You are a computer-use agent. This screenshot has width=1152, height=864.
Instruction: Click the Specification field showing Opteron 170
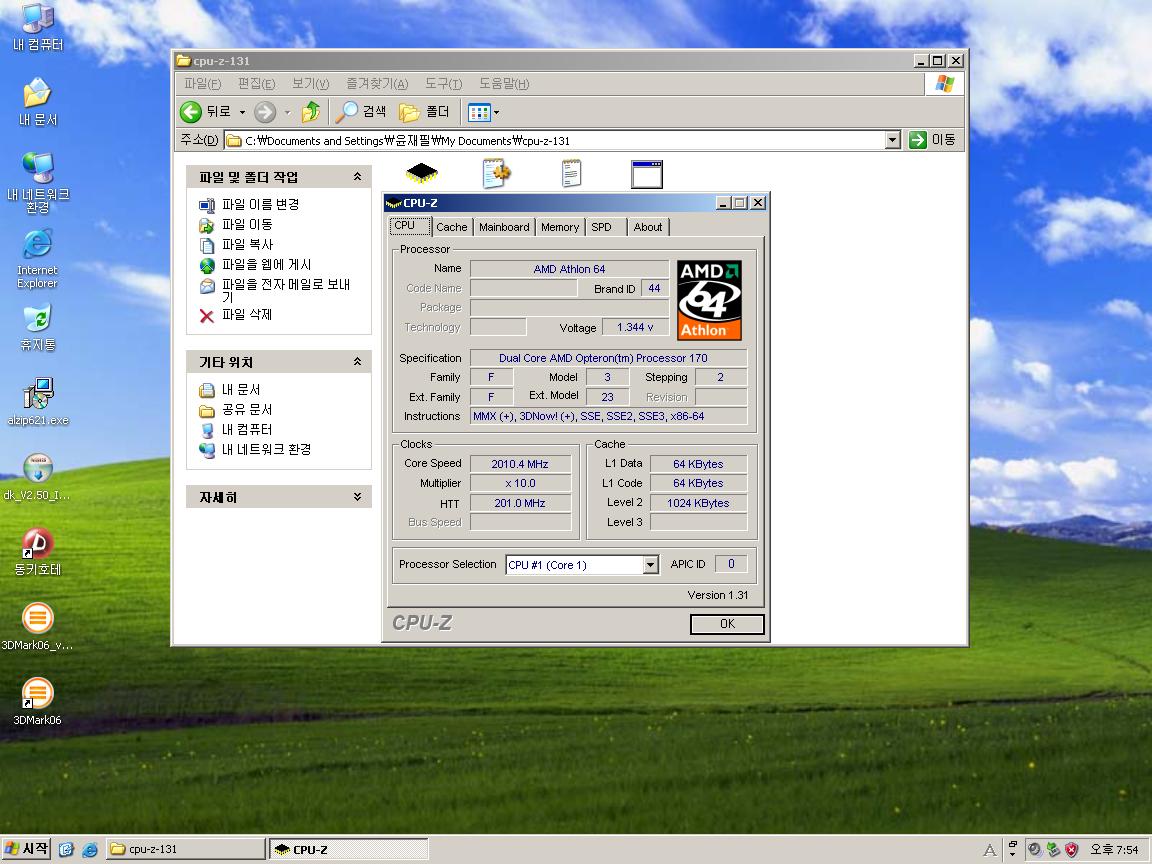(x=608, y=359)
